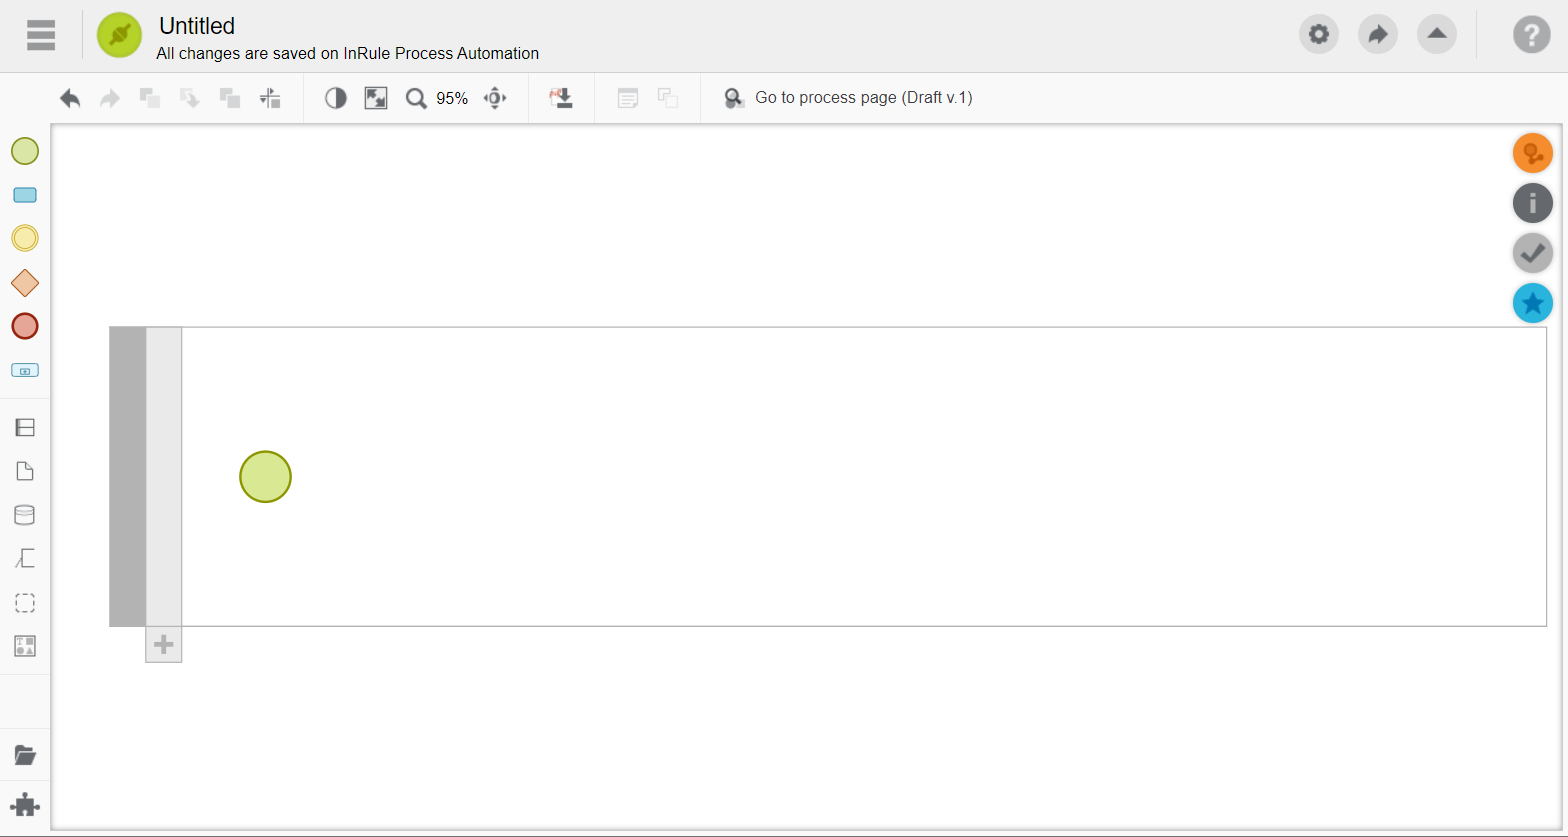Image resolution: width=1568 pixels, height=837 pixels.
Task: Pick the pool/lane shape tool
Action: (25, 428)
